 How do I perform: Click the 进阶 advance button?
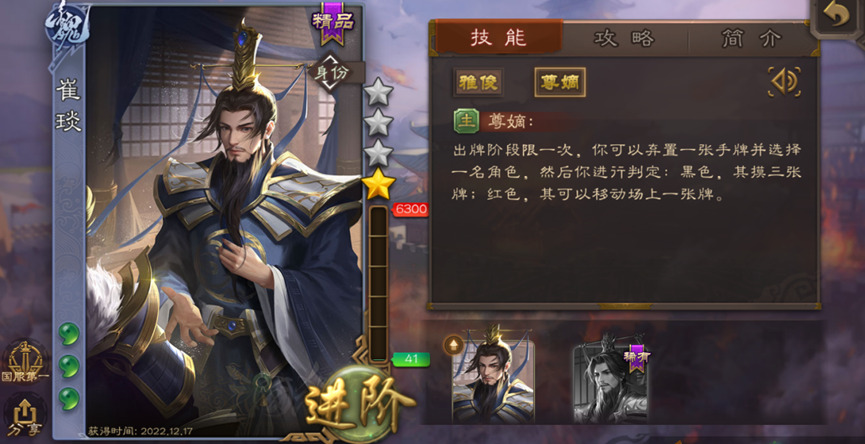click(361, 405)
